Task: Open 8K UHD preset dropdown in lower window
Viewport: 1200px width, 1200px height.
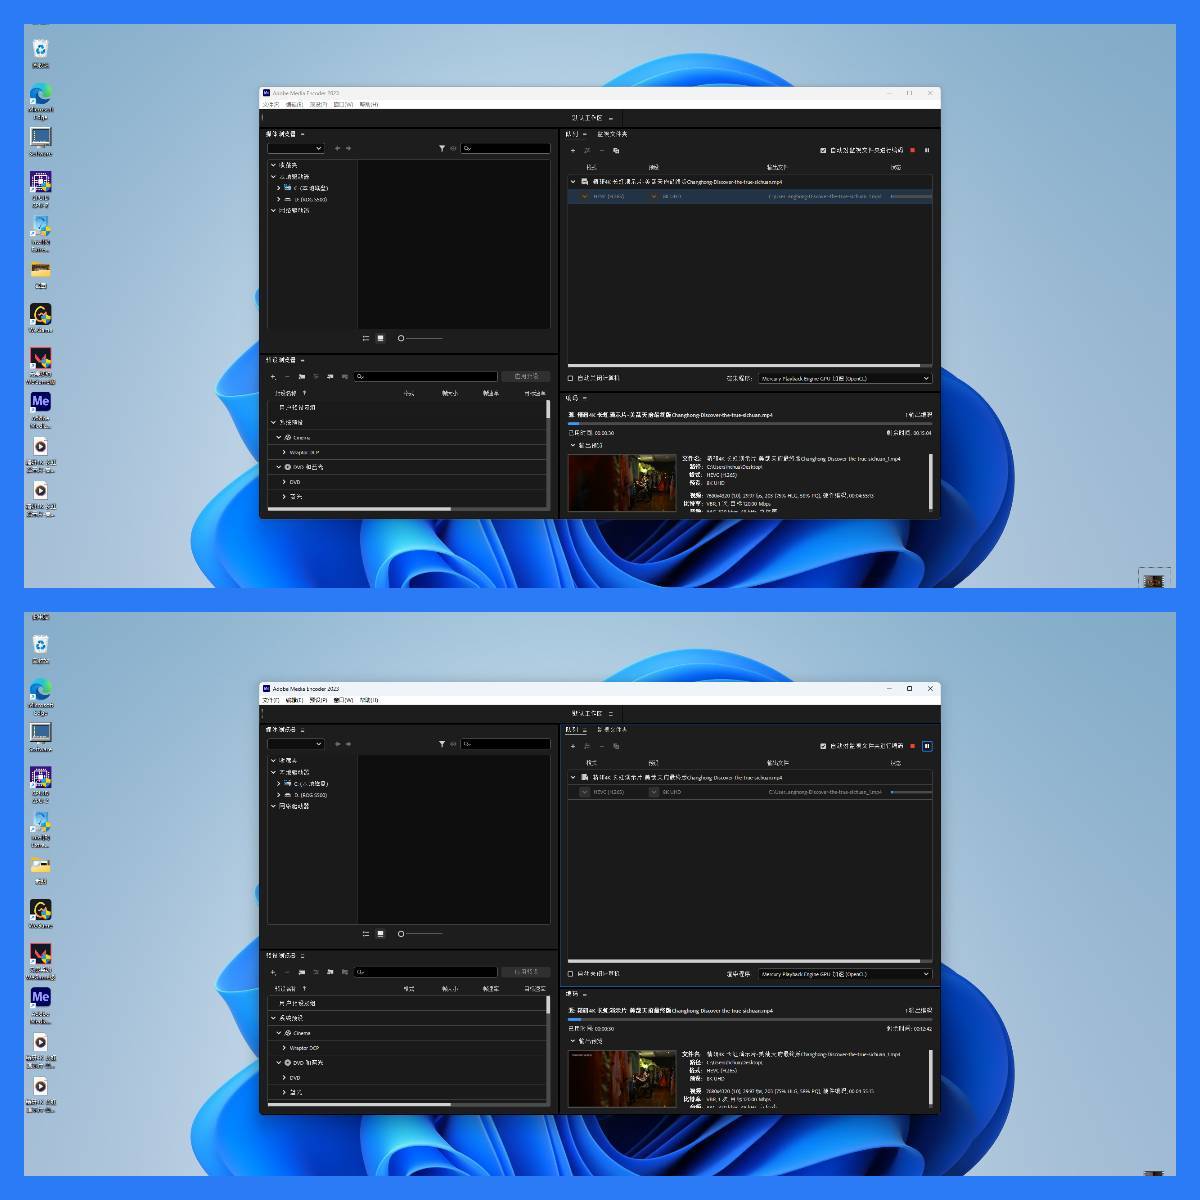Action: (654, 792)
